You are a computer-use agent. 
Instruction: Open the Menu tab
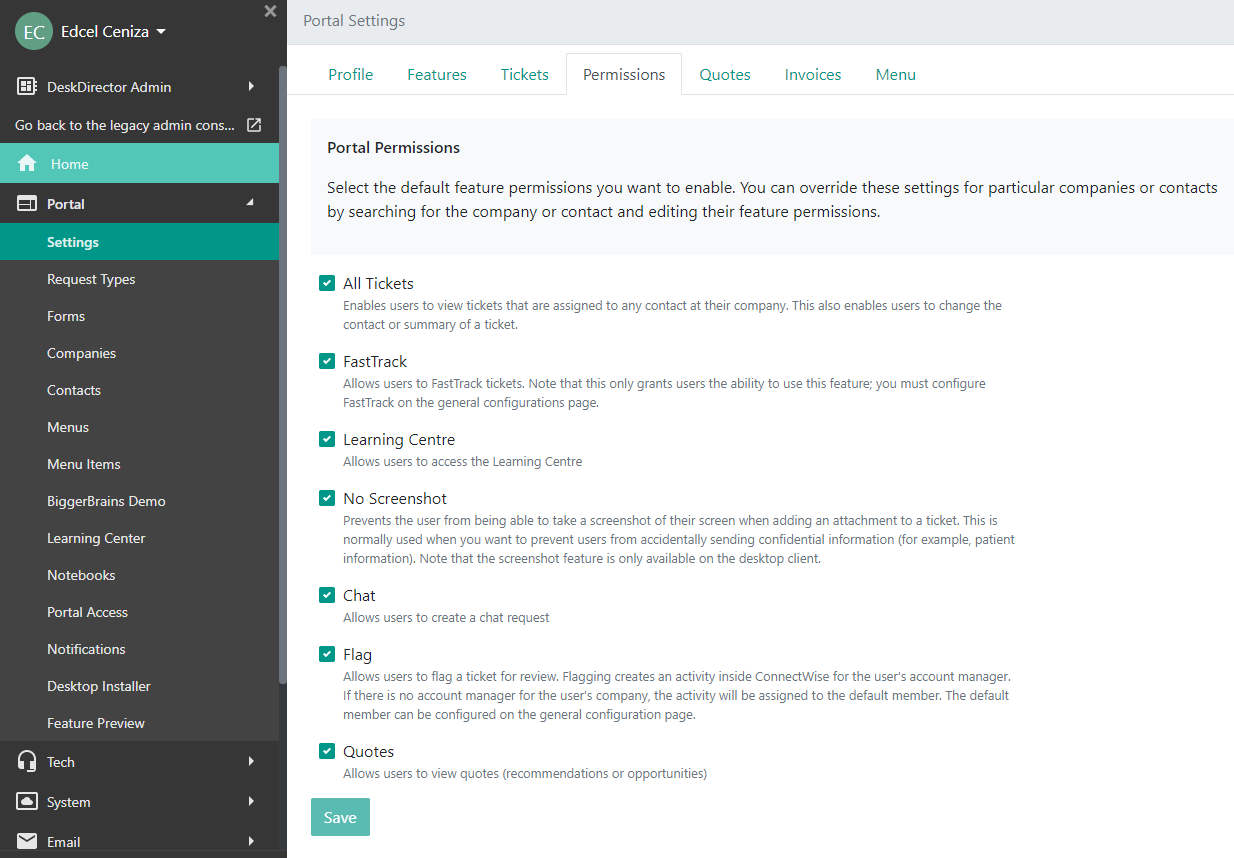pos(896,74)
